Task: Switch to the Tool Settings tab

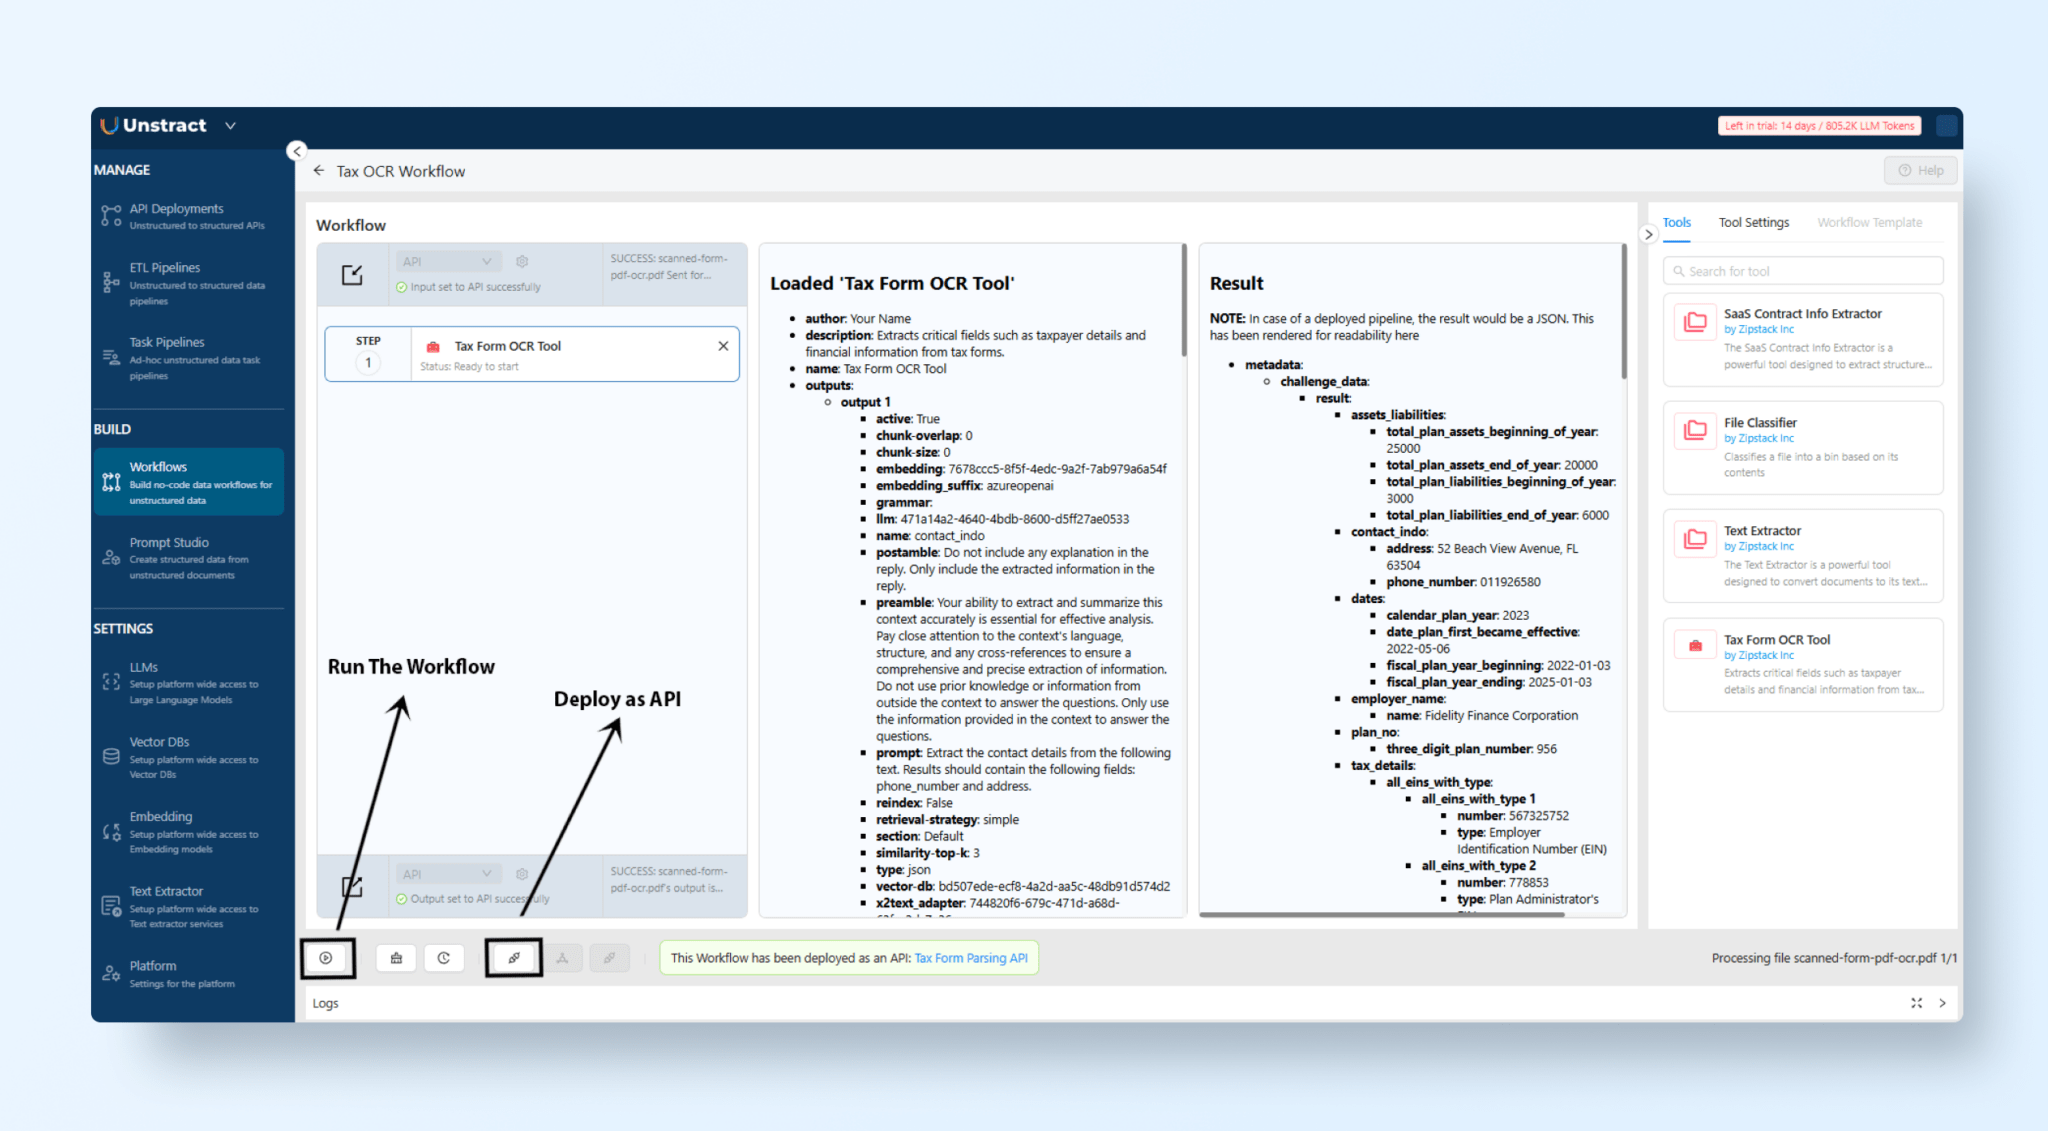Action: (x=1753, y=222)
